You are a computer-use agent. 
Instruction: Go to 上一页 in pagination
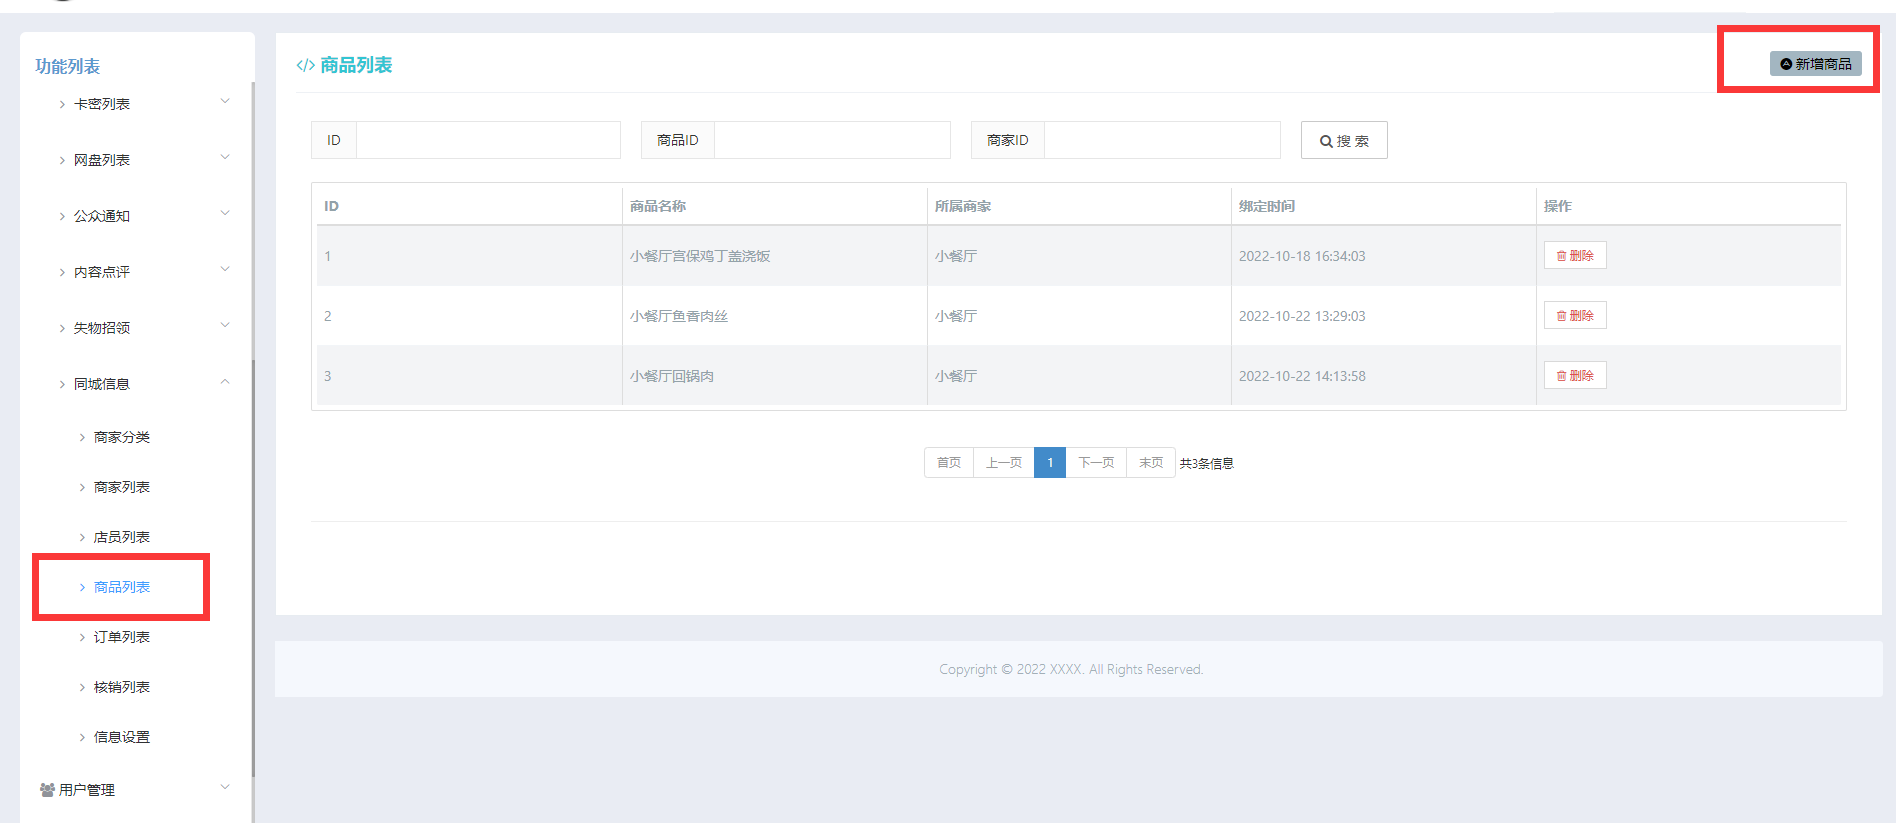click(x=1003, y=462)
